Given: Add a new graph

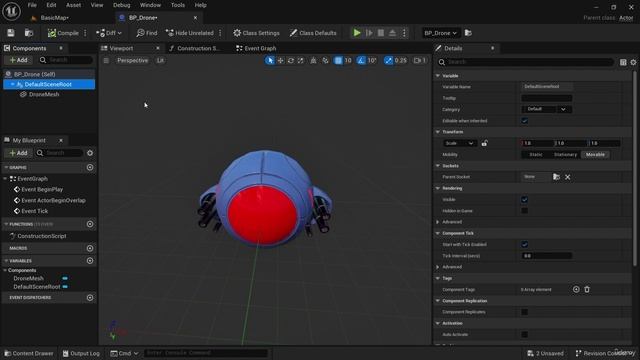Looking at the screenshot, I should (x=90, y=167).
